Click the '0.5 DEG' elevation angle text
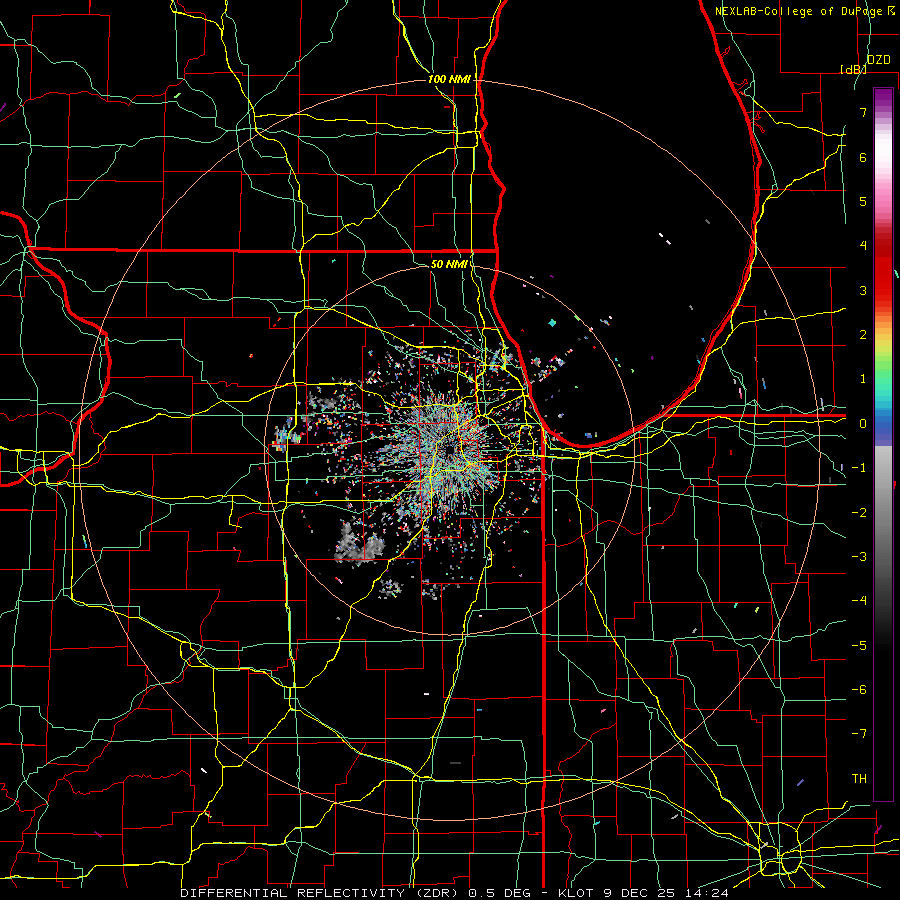 click(x=499, y=893)
